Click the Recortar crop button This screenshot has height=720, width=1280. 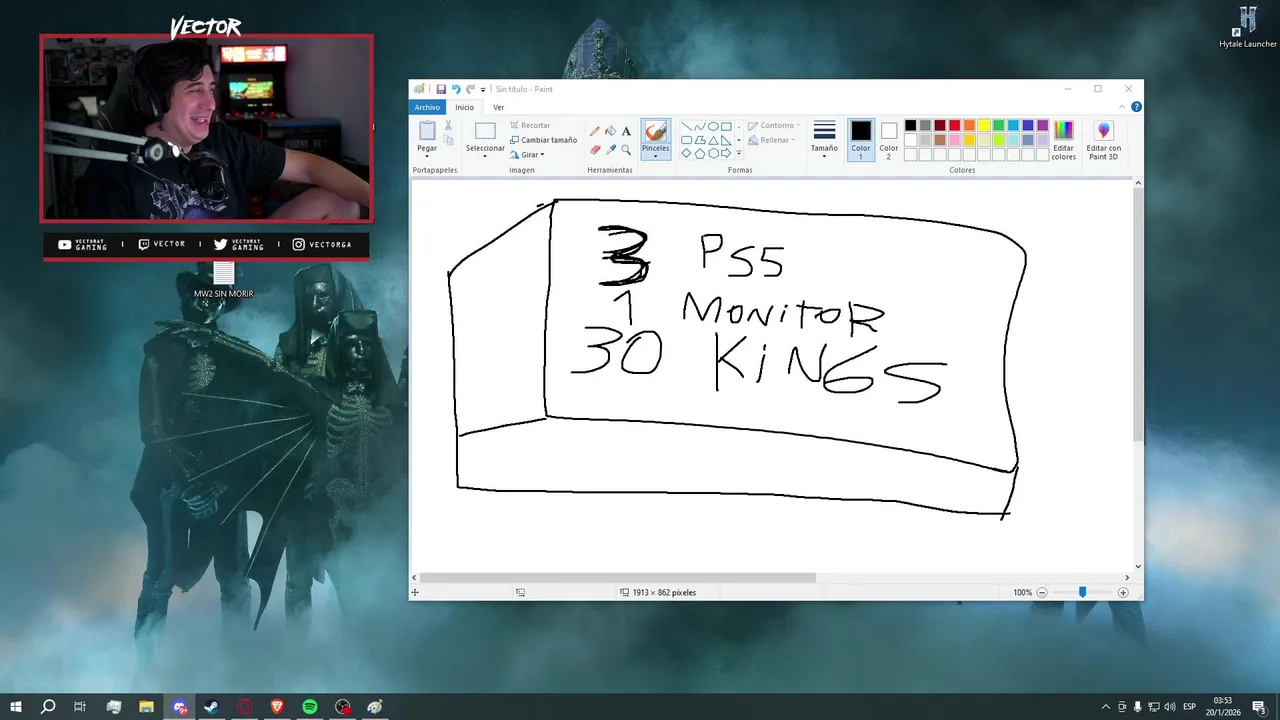pos(530,125)
